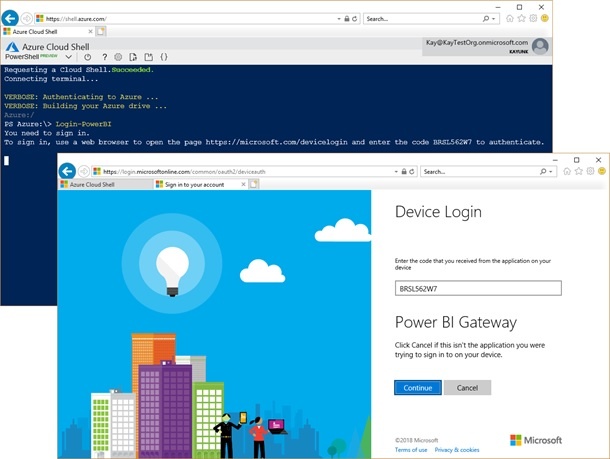Open the Terms of use link
This screenshot has width=610, height=459.
point(411,450)
